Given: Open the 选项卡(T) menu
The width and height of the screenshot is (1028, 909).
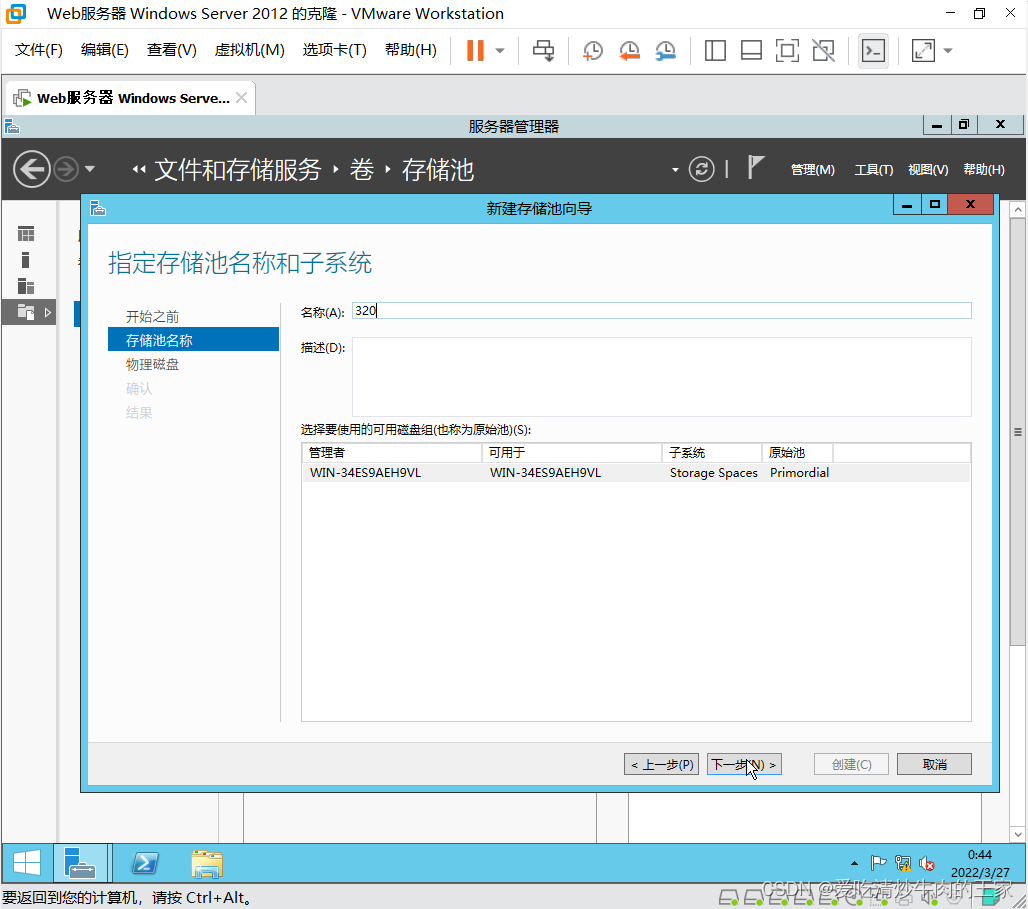Looking at the screenshot, I should (x=334, y=50).
